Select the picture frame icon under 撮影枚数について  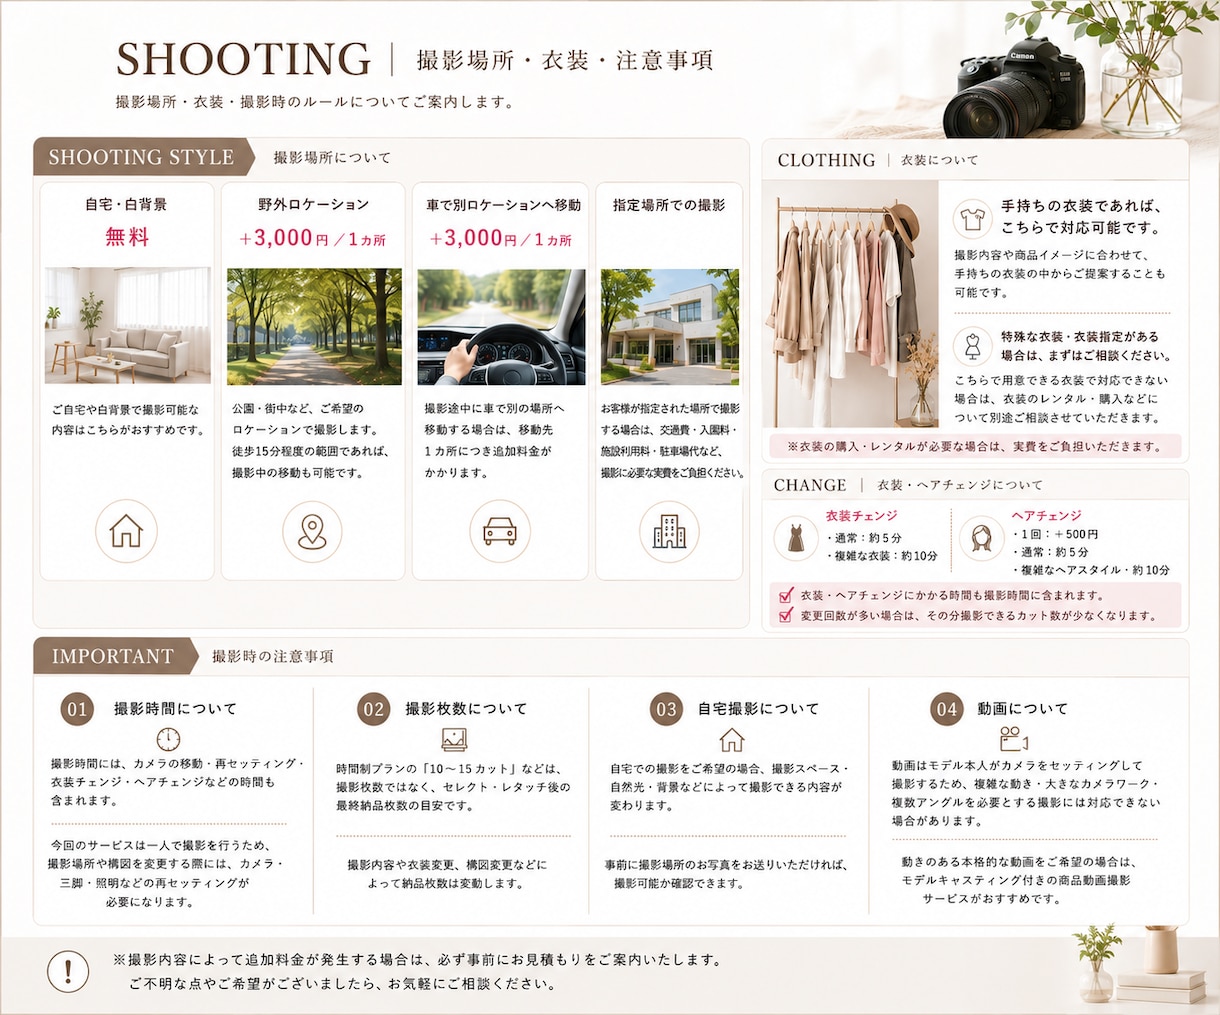coord(455,739)
